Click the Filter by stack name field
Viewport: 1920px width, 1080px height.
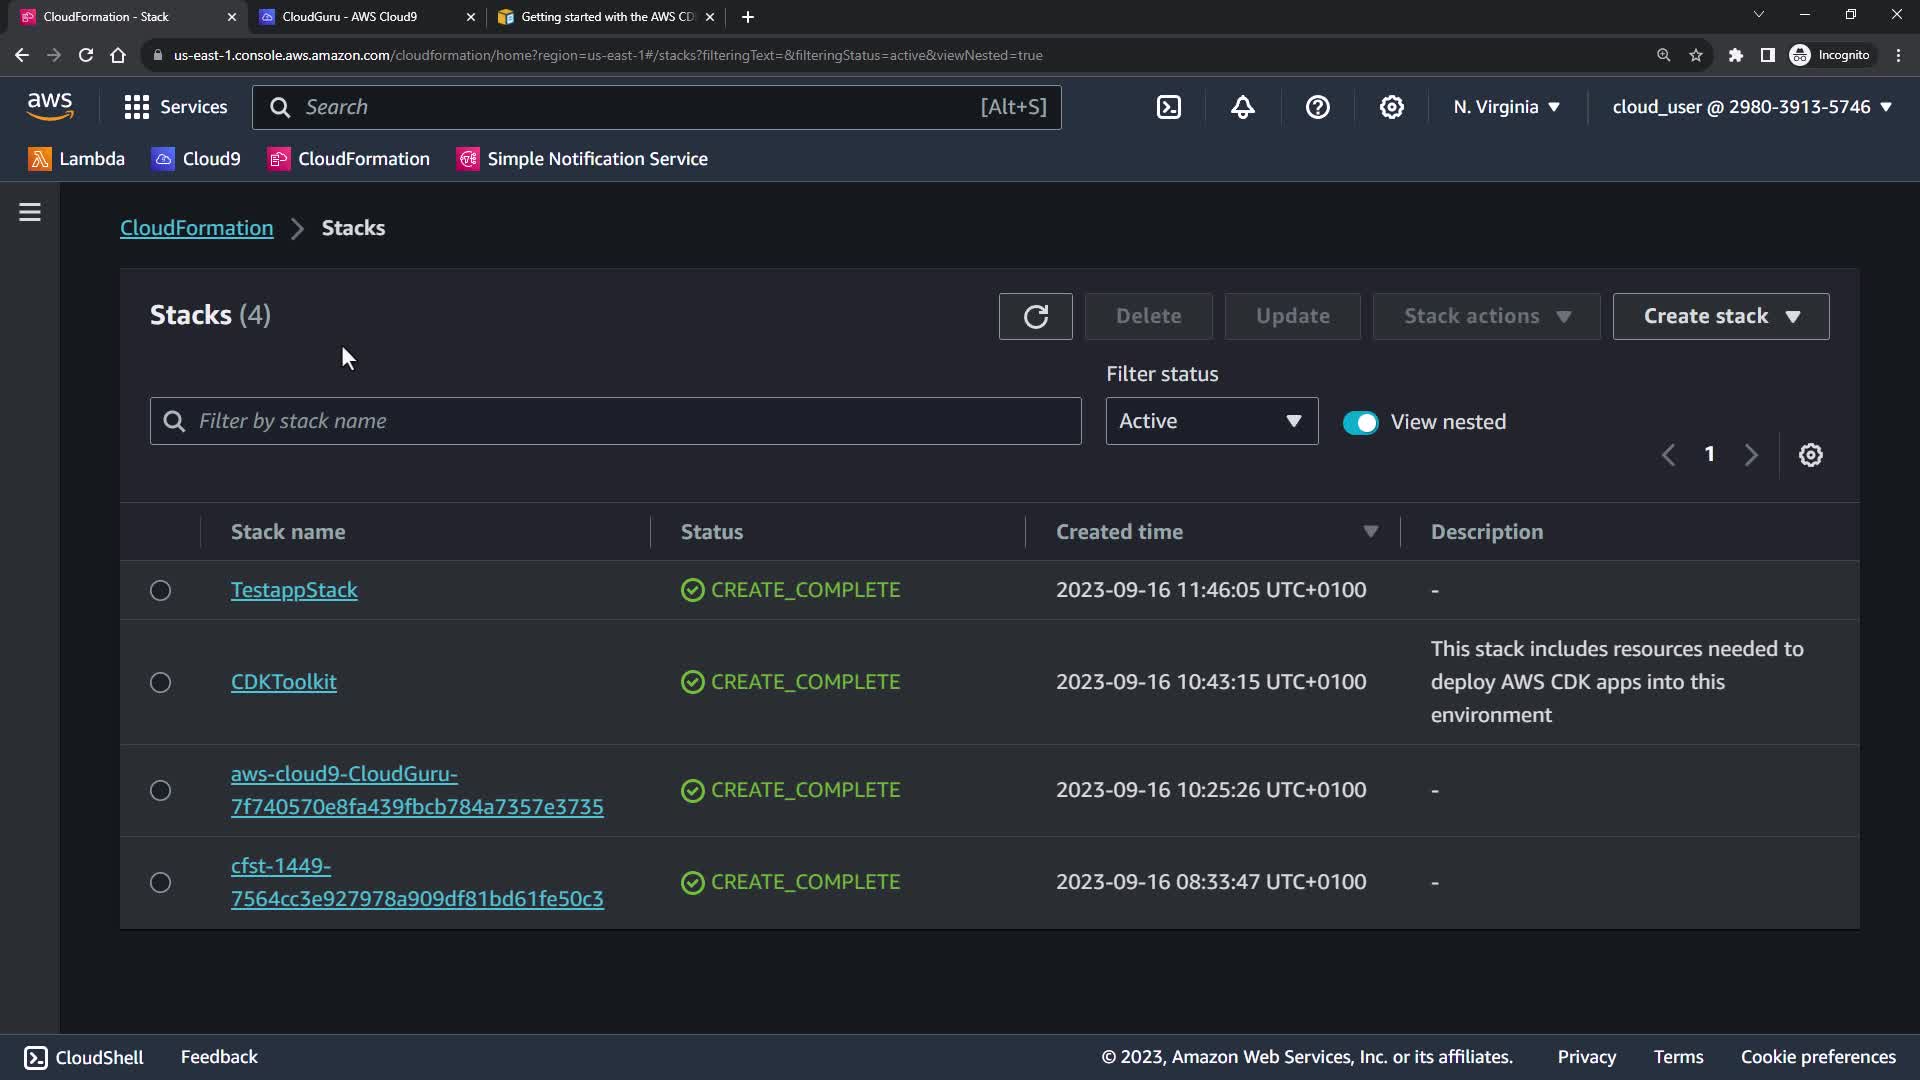[x=630, y=421]
